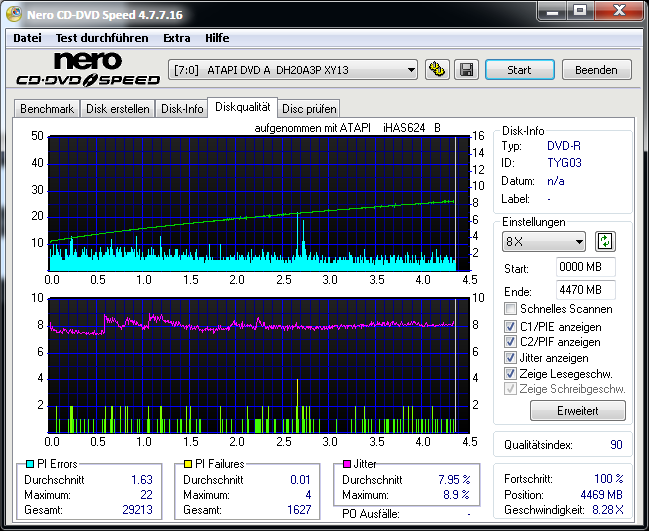Viewport: 649px width, 531px height.
Task: Click the Fortschritt value 100 %
Action: pyautogui.click(x=608, y=479)
